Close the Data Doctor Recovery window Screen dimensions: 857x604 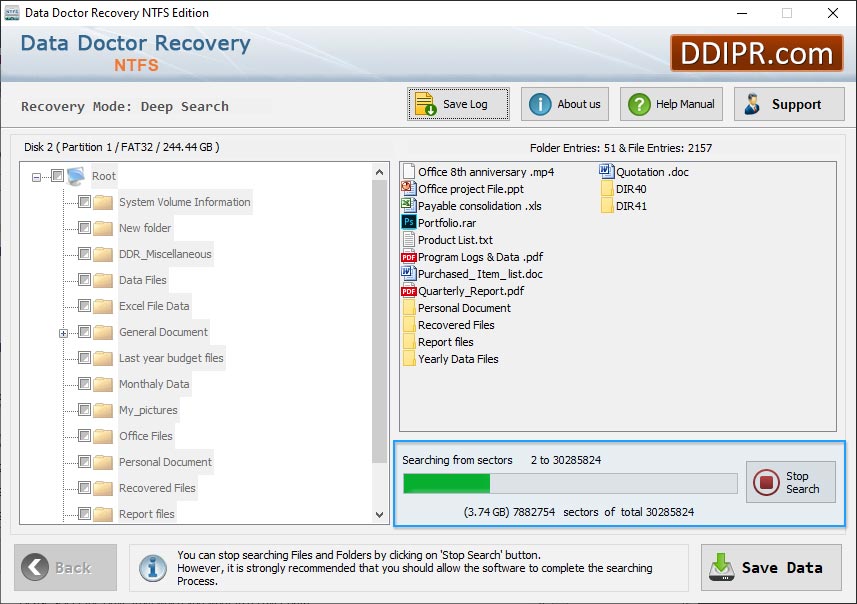point(832,13)
